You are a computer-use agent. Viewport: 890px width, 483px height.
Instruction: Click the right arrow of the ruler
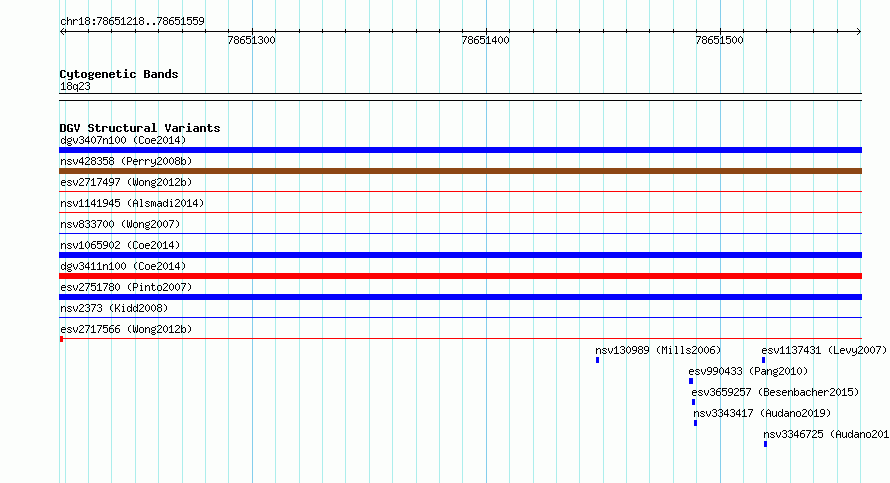click(x=858, y=31)
